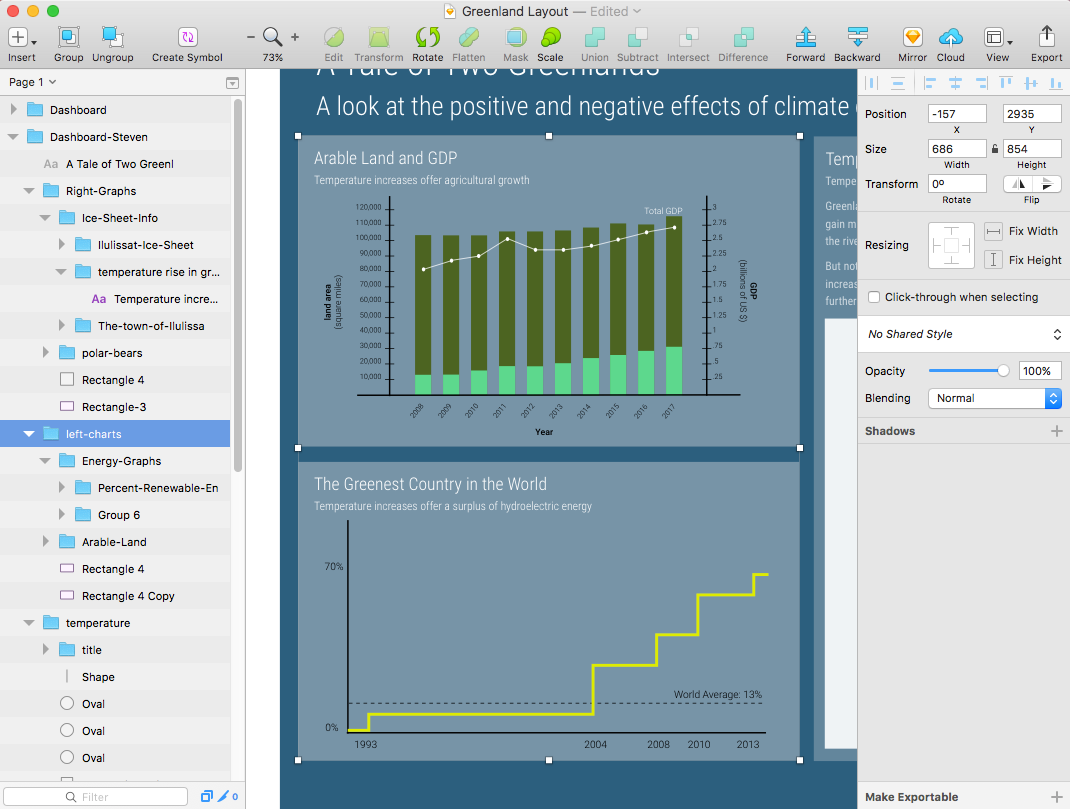The image size is (1070, 809).
Task: Expand the polar-bears group
Action: 45,353
